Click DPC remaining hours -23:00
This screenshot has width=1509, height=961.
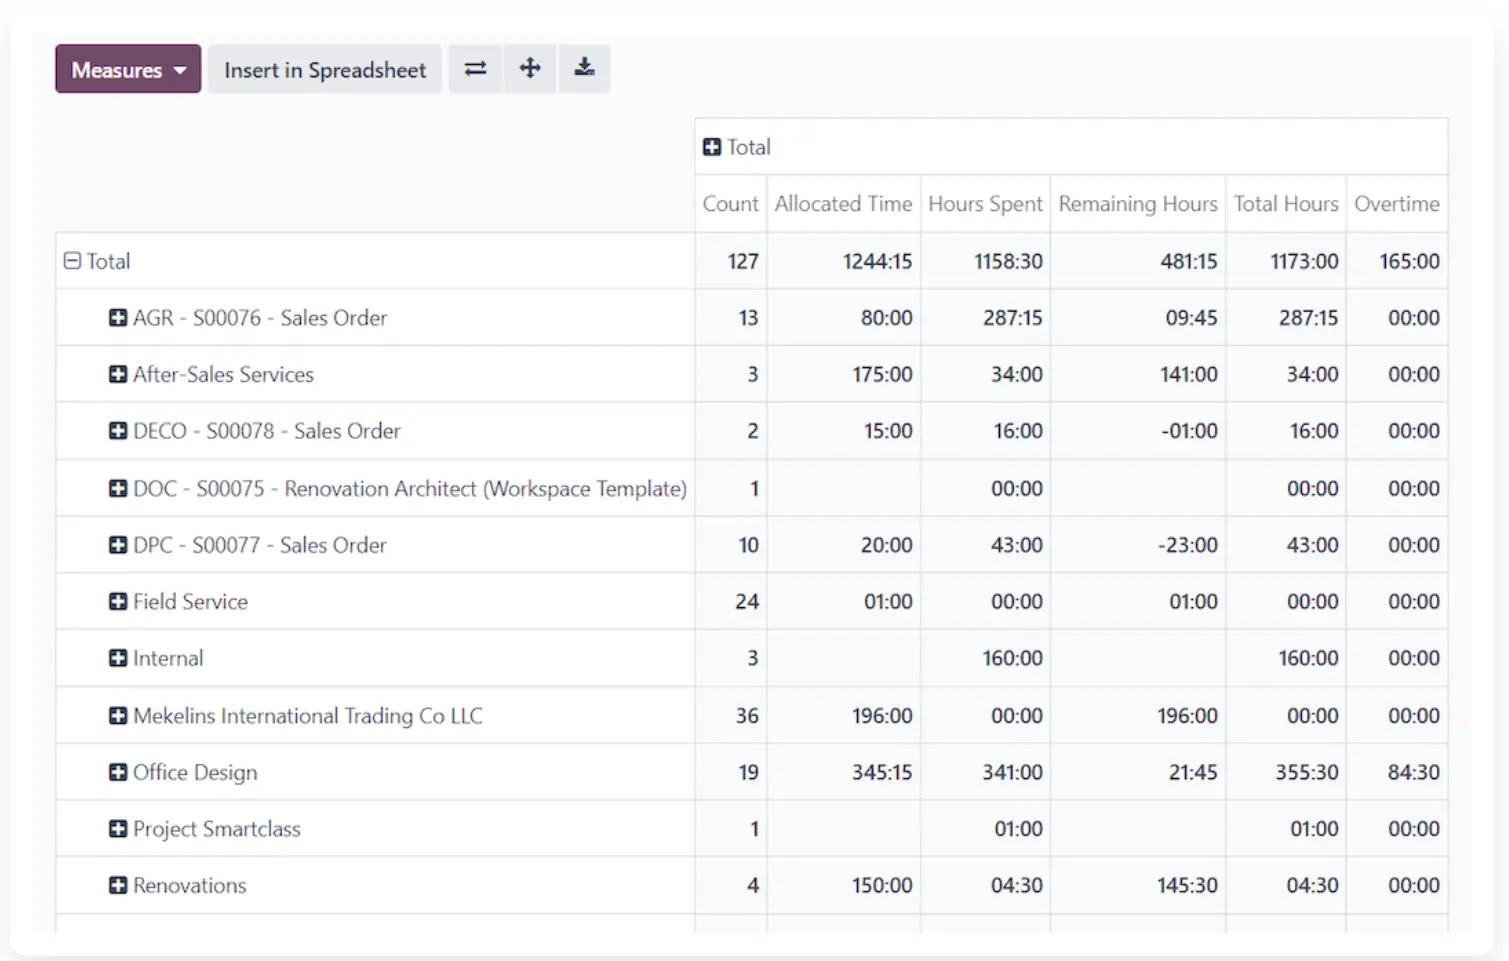(1138, 545)
